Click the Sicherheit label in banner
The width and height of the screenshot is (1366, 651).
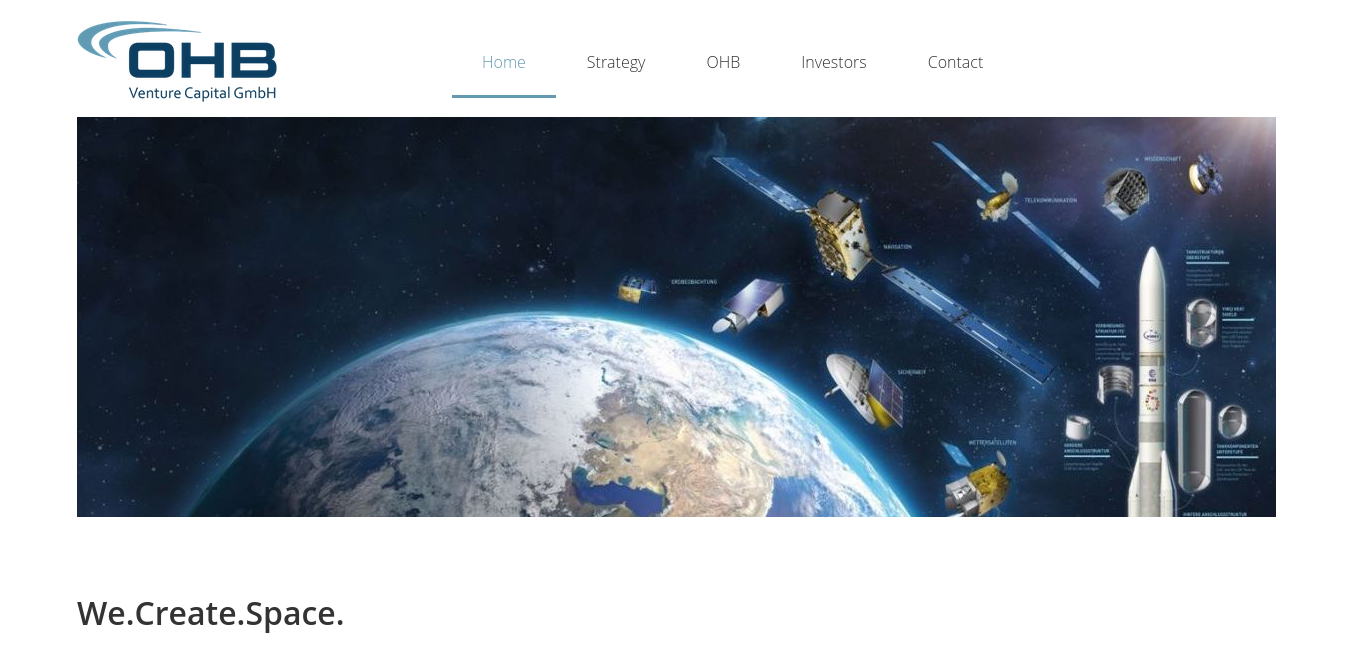click(911, 372)
